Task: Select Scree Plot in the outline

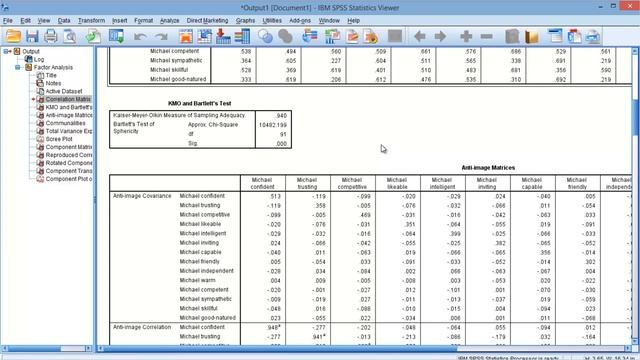Action: coord(59,139)
